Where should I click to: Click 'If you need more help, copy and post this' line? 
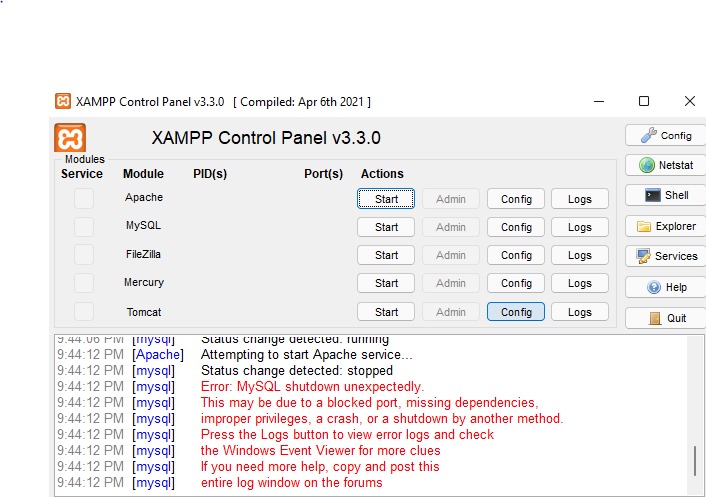(320, 466)
